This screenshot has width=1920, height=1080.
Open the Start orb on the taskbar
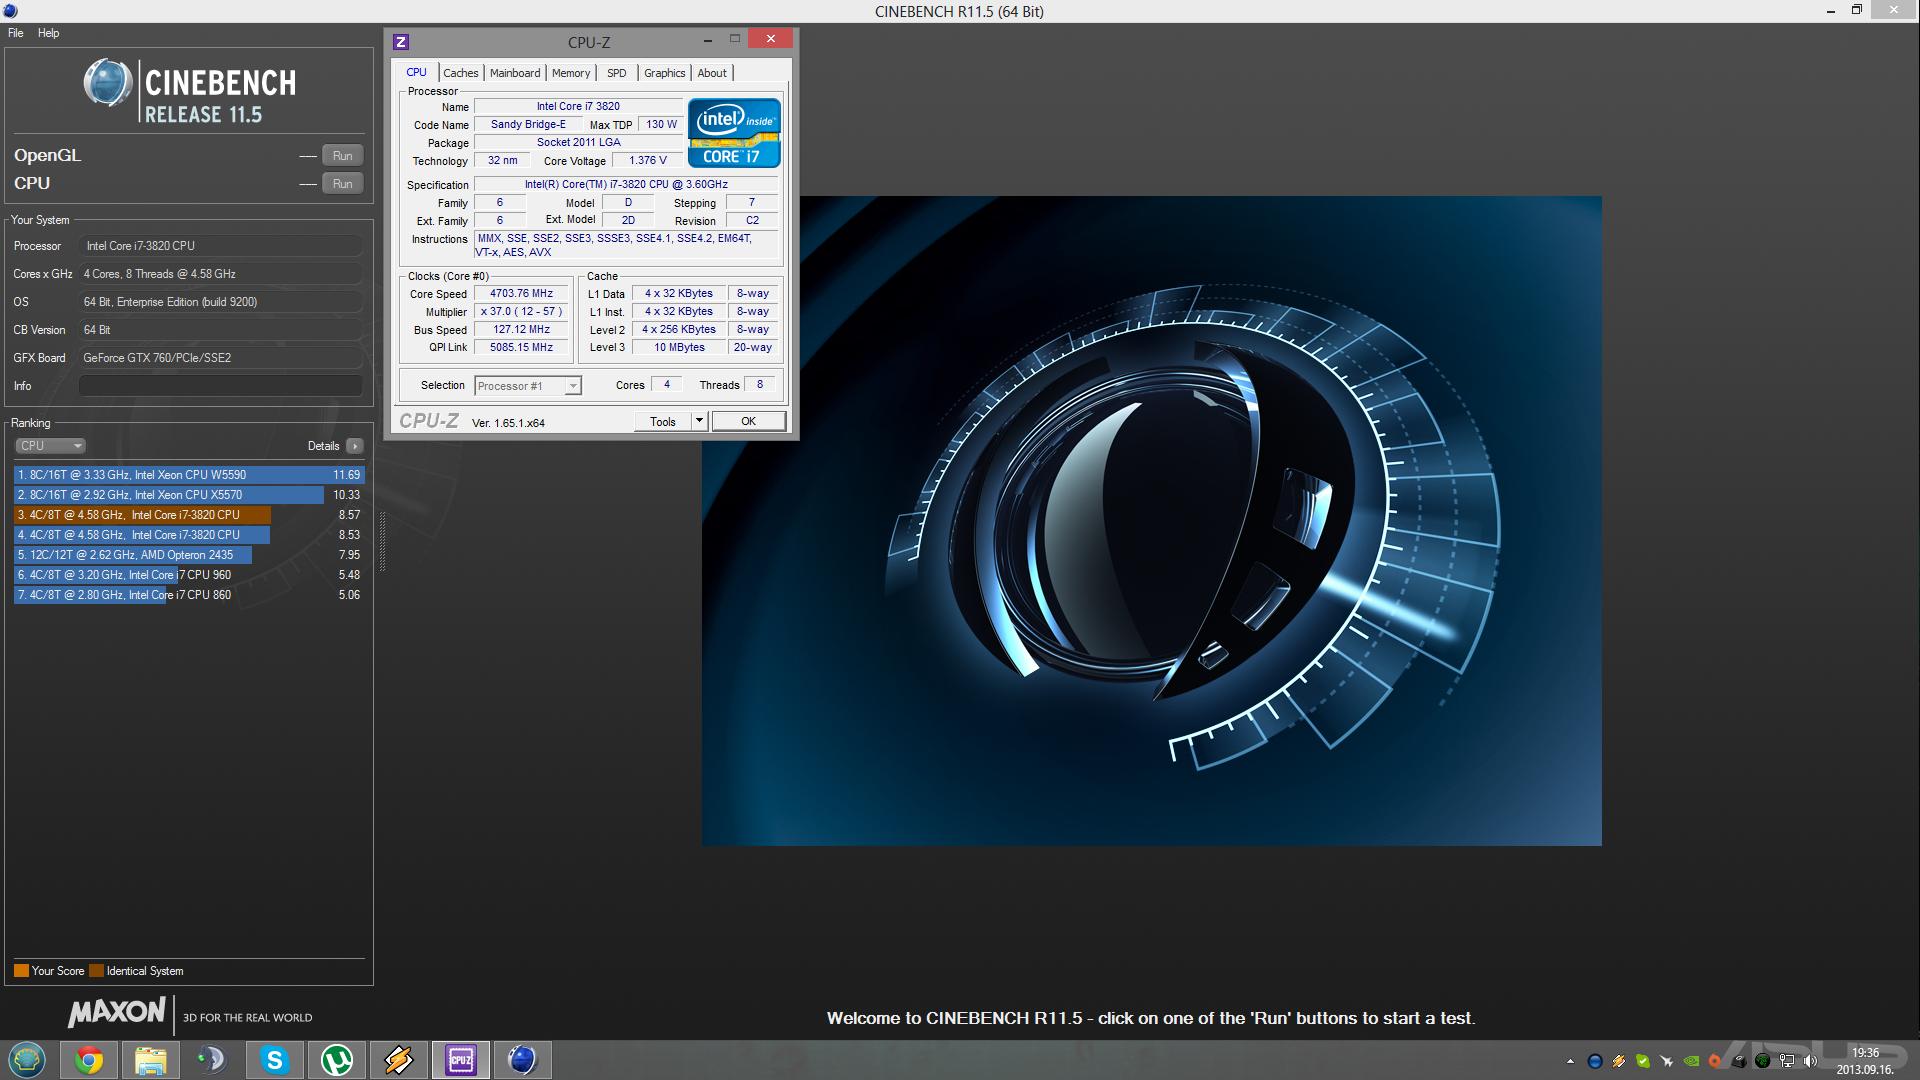[27, 1060]
